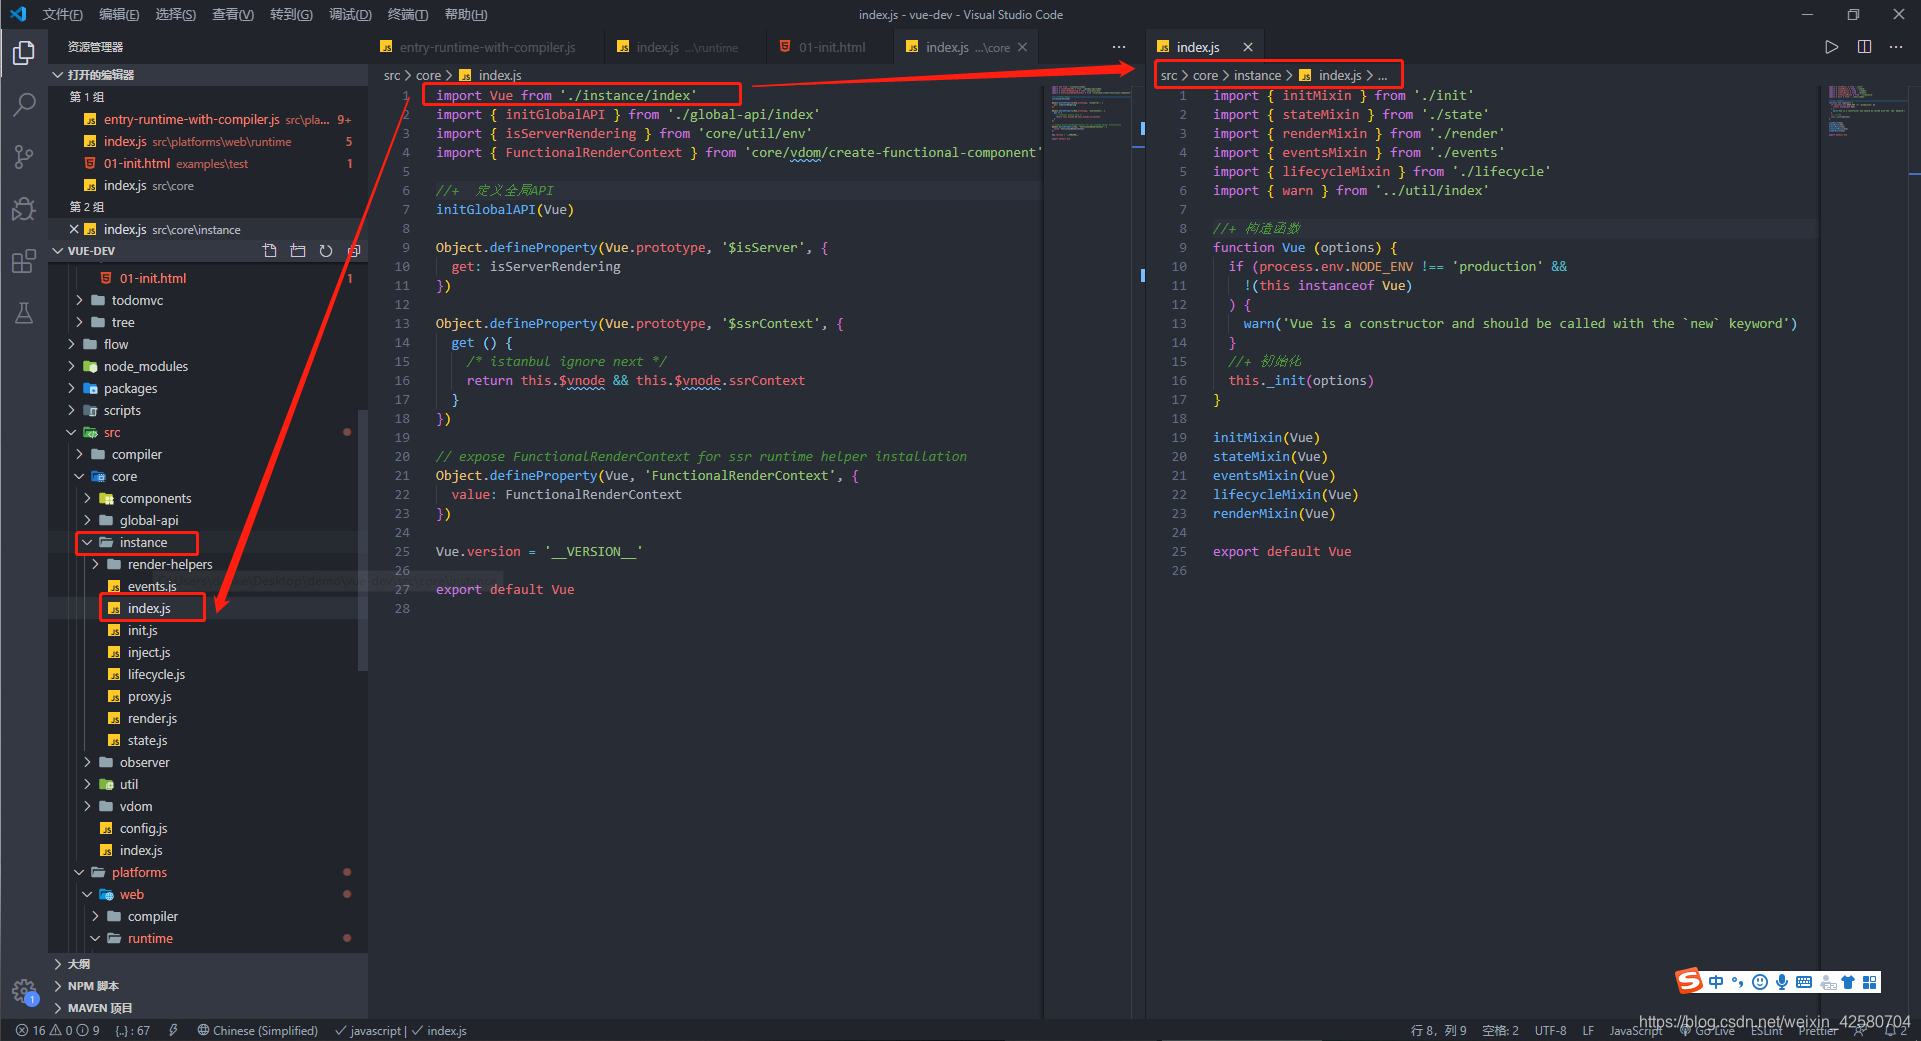The image size is (1921, 1041).
Task: Open the 编辑(E) menu
Action: tap(119, 14)
